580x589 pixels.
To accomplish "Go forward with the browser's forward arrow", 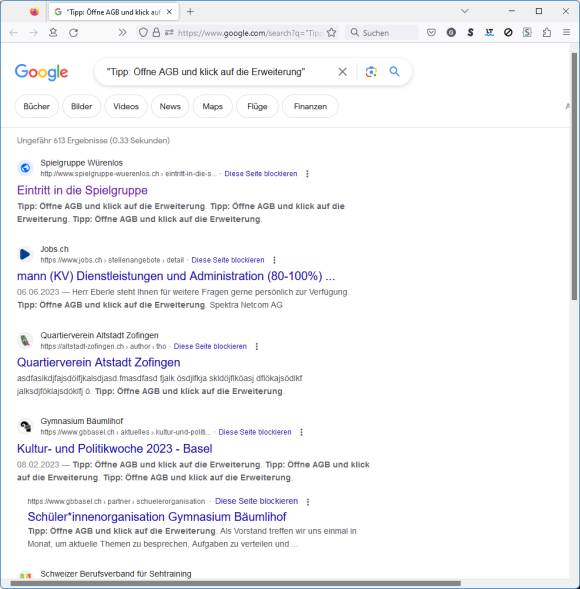I will pos(33,33).
